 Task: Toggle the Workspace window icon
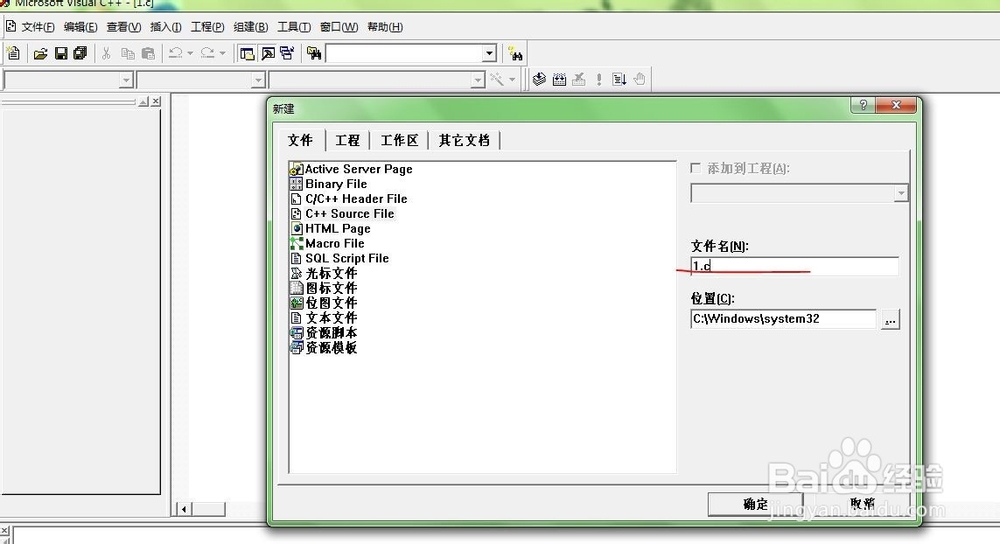coord(247,54)
